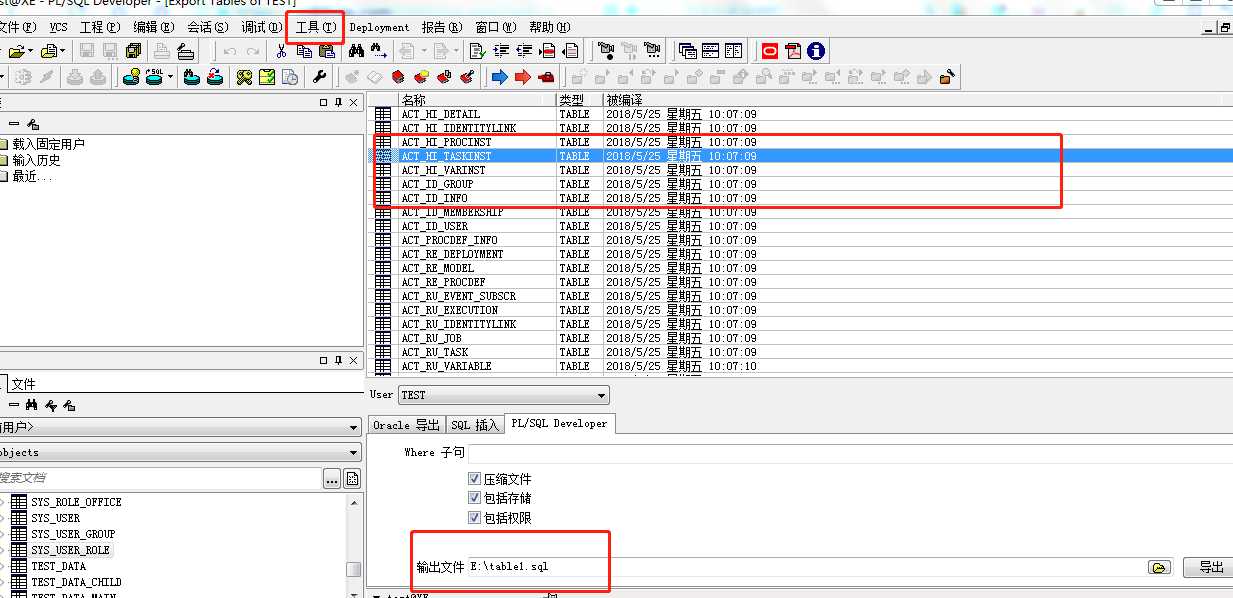Viewport: 1233px width, 598px height.
Task: Open the dropdown arrow next to Open icon
Action: tap(31, 50)
